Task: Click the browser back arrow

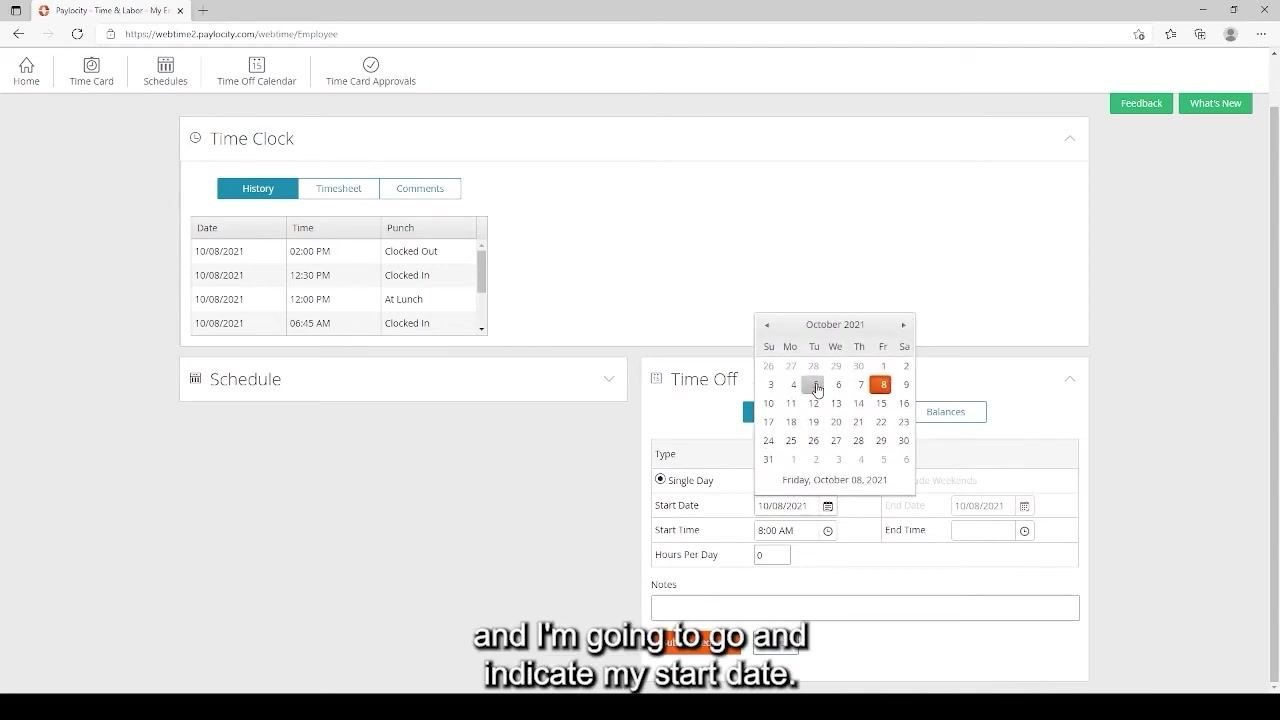Action: pos(18,34)
